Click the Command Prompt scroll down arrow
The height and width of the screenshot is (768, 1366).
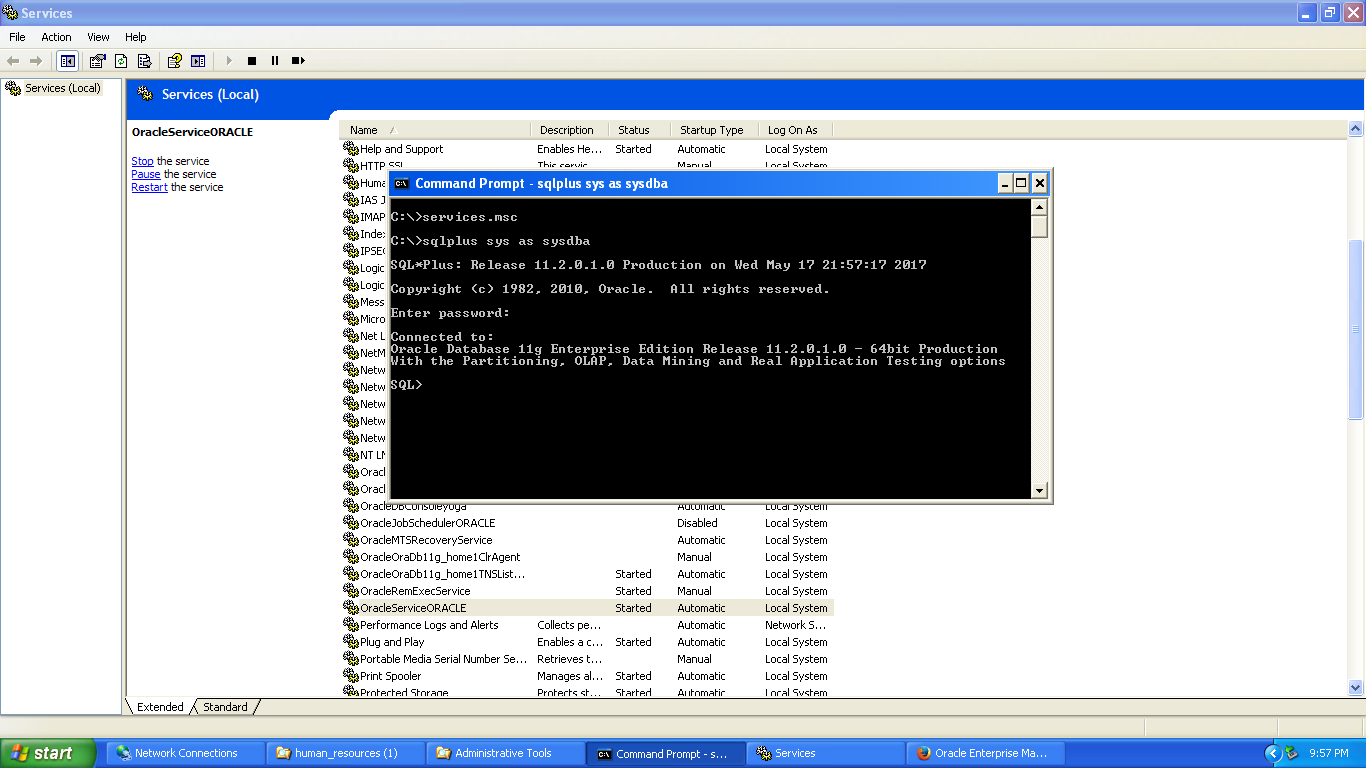point(1040,490)
